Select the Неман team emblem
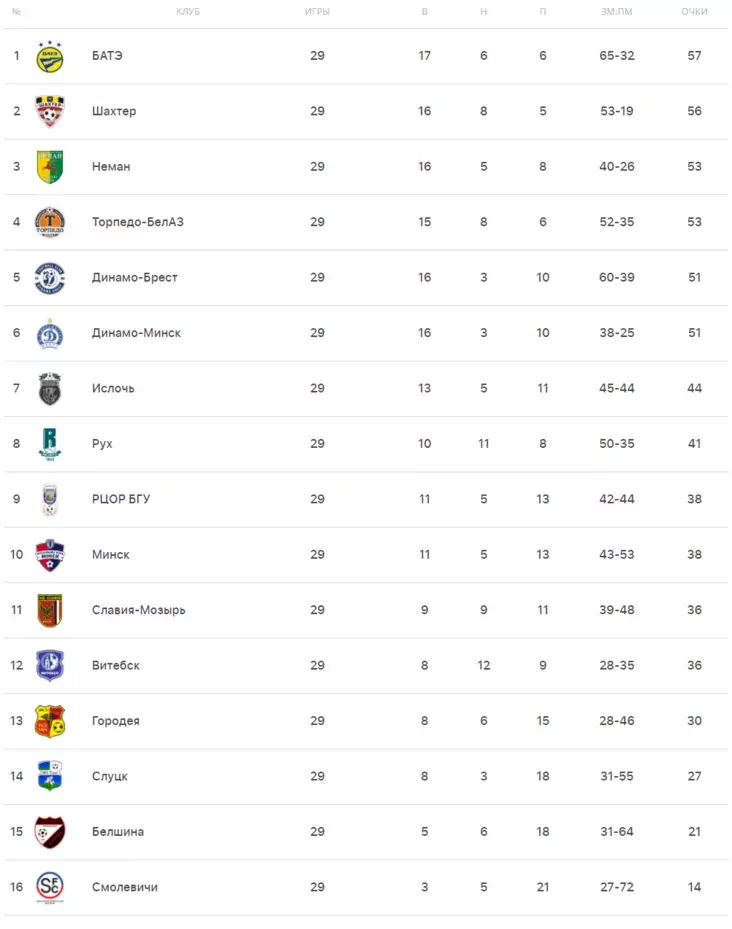The width and height of the screenshot is (732, 929). click(x=50, y=167)
